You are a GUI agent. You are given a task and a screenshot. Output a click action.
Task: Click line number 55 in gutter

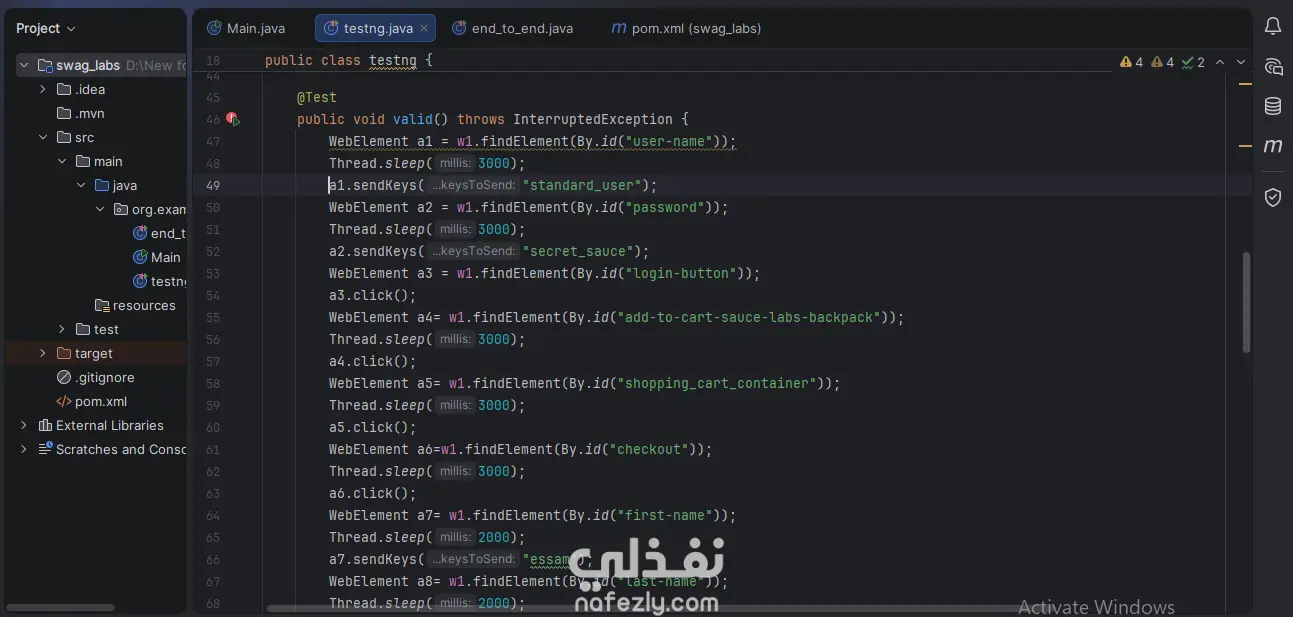(x=213, y=317)
